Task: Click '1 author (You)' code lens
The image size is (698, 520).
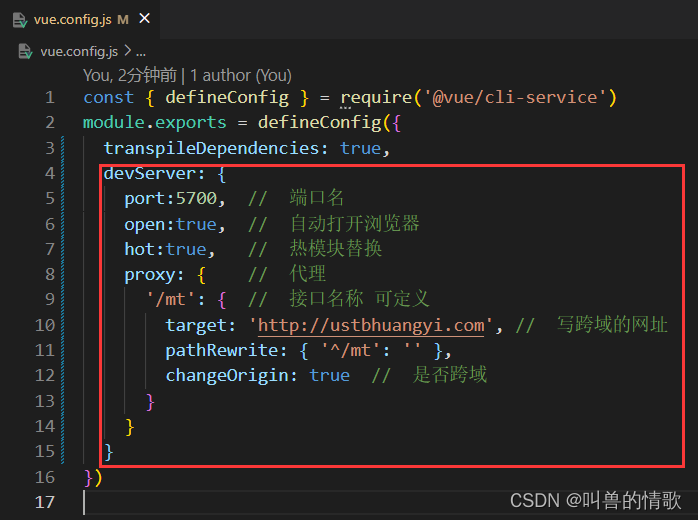Action: point(241,75)
